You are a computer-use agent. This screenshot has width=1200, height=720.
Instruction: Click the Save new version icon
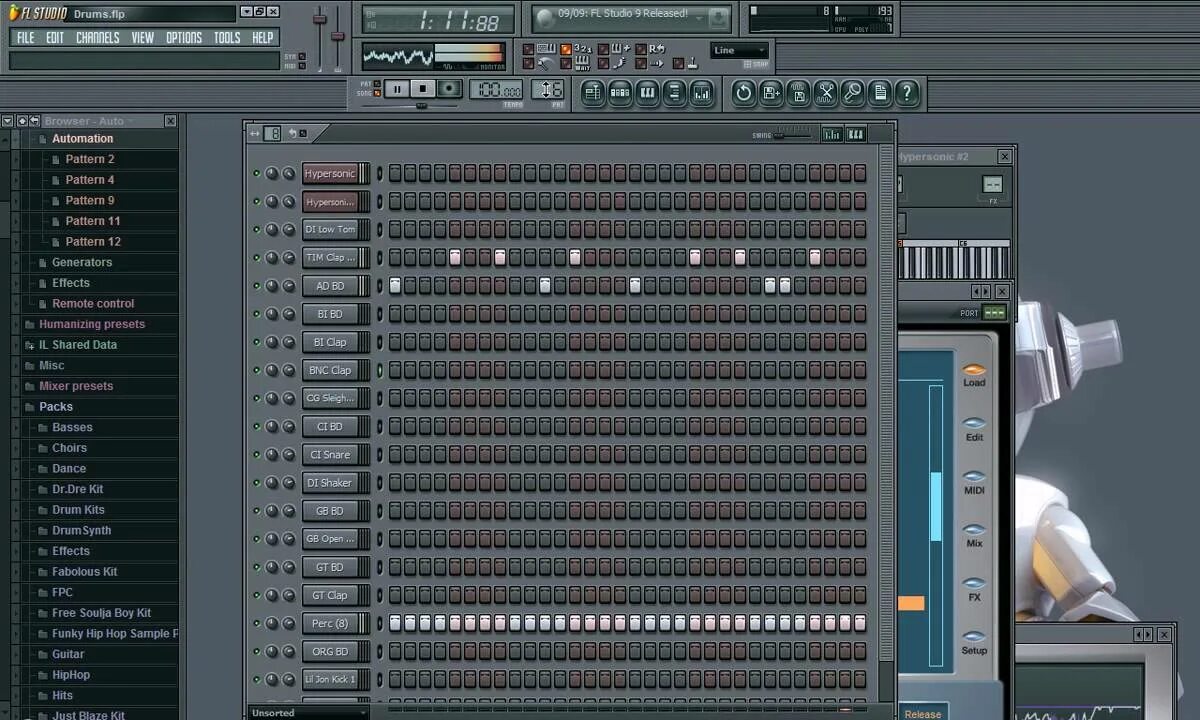click(771, 93)
